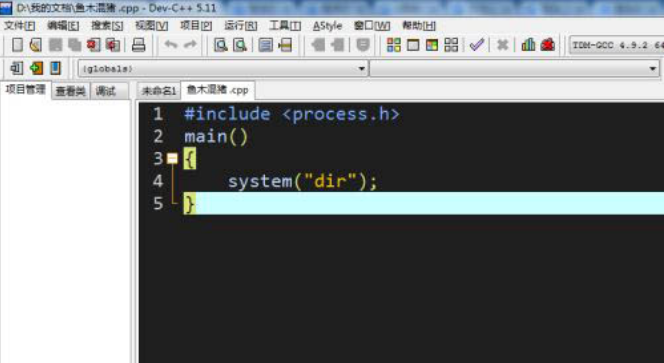Click the closing brace on line 5
Image resolution: width=664 pixels, height=363 pixels.
click(190, 204)
